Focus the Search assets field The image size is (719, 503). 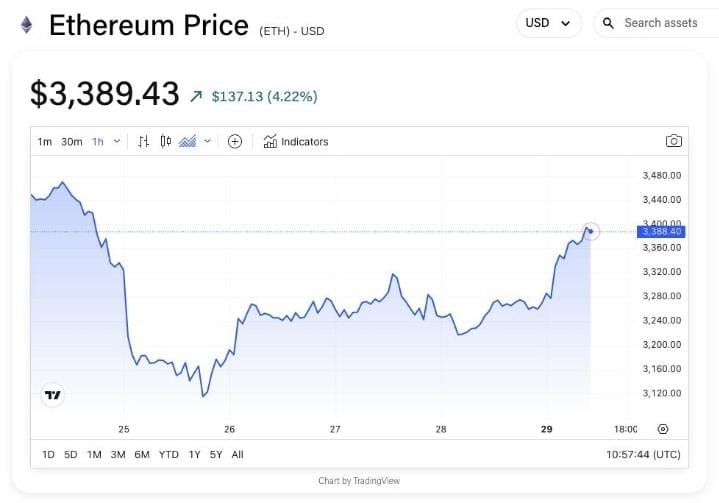pyautogui.click(x=660, y=23)
